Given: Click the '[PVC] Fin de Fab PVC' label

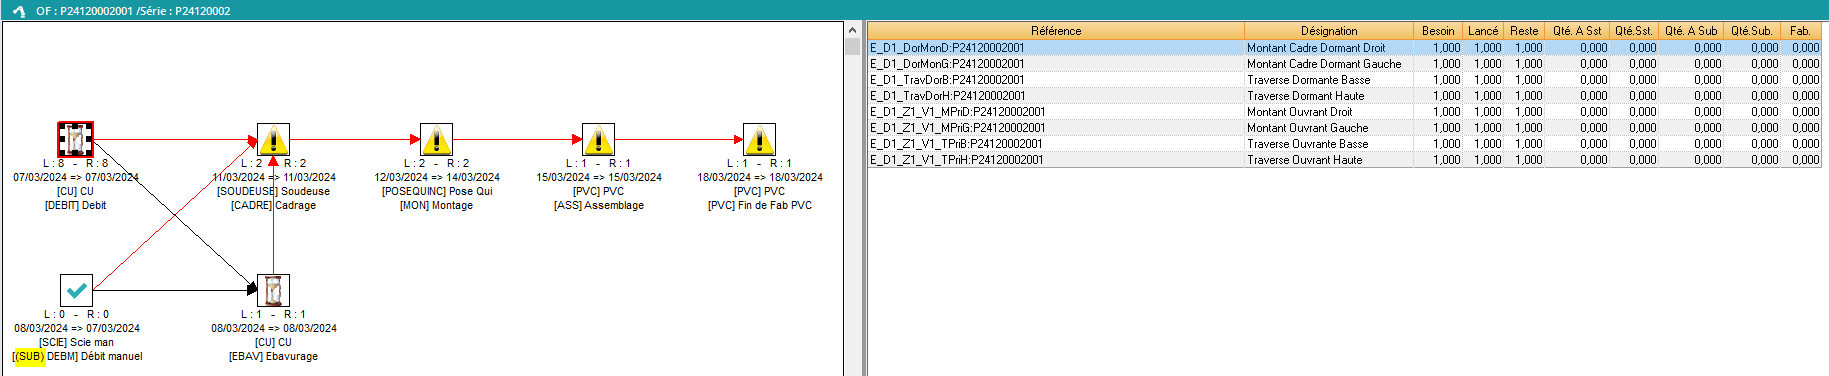Looking at the screenshot, I should [760, 205].
